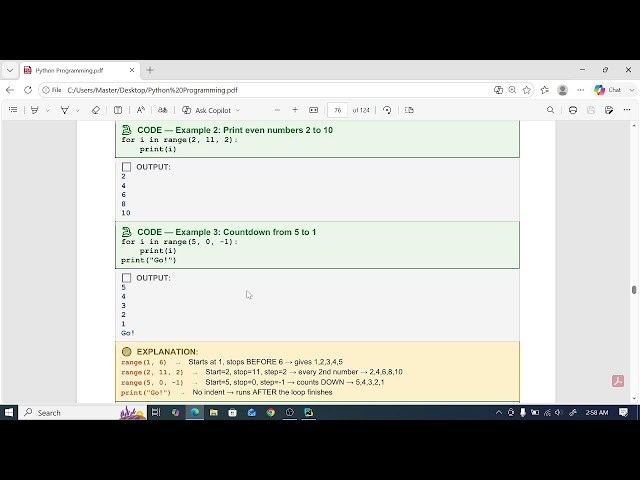Click the scrollbar down arrow
Image resolution: width=640 pixels, height=480 pixels.
click(634, 398)
